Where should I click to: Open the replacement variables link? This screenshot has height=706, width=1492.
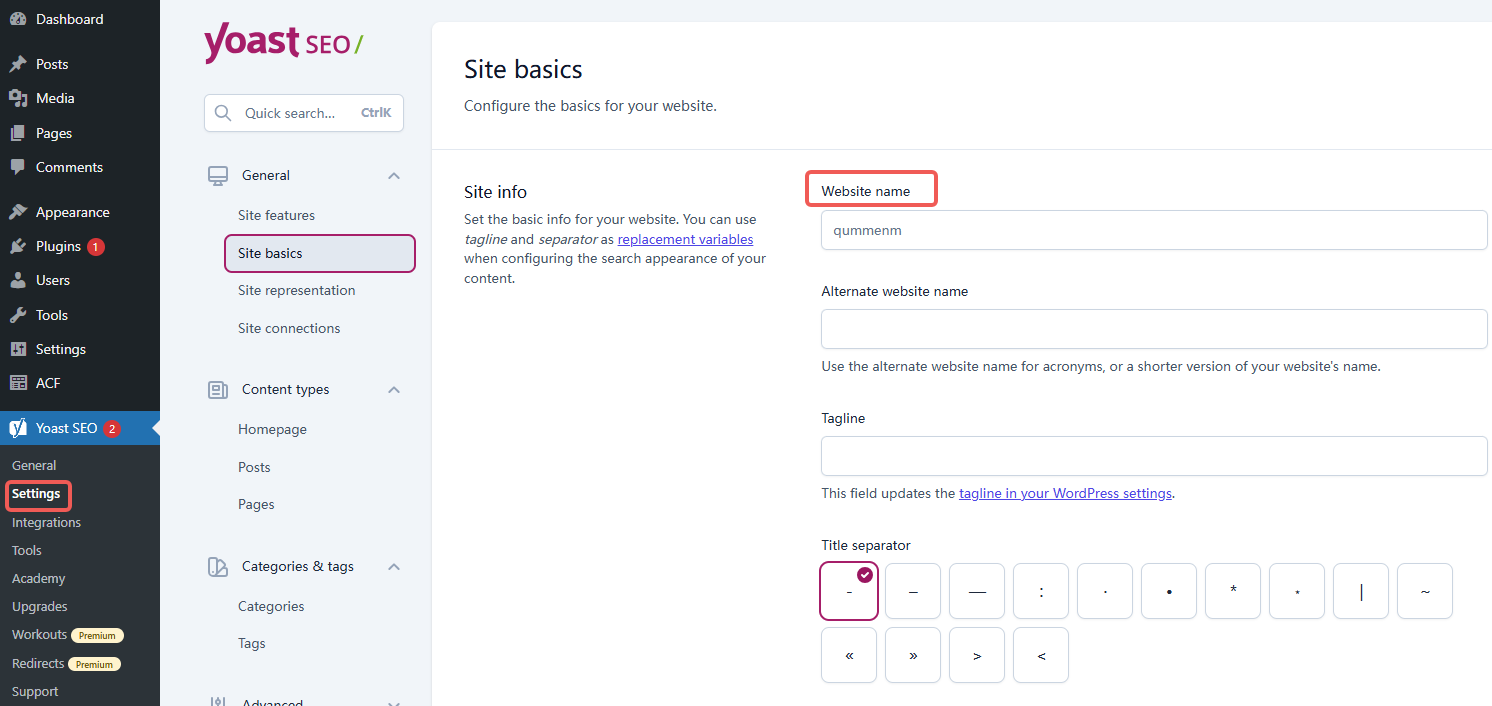(685, 239)
